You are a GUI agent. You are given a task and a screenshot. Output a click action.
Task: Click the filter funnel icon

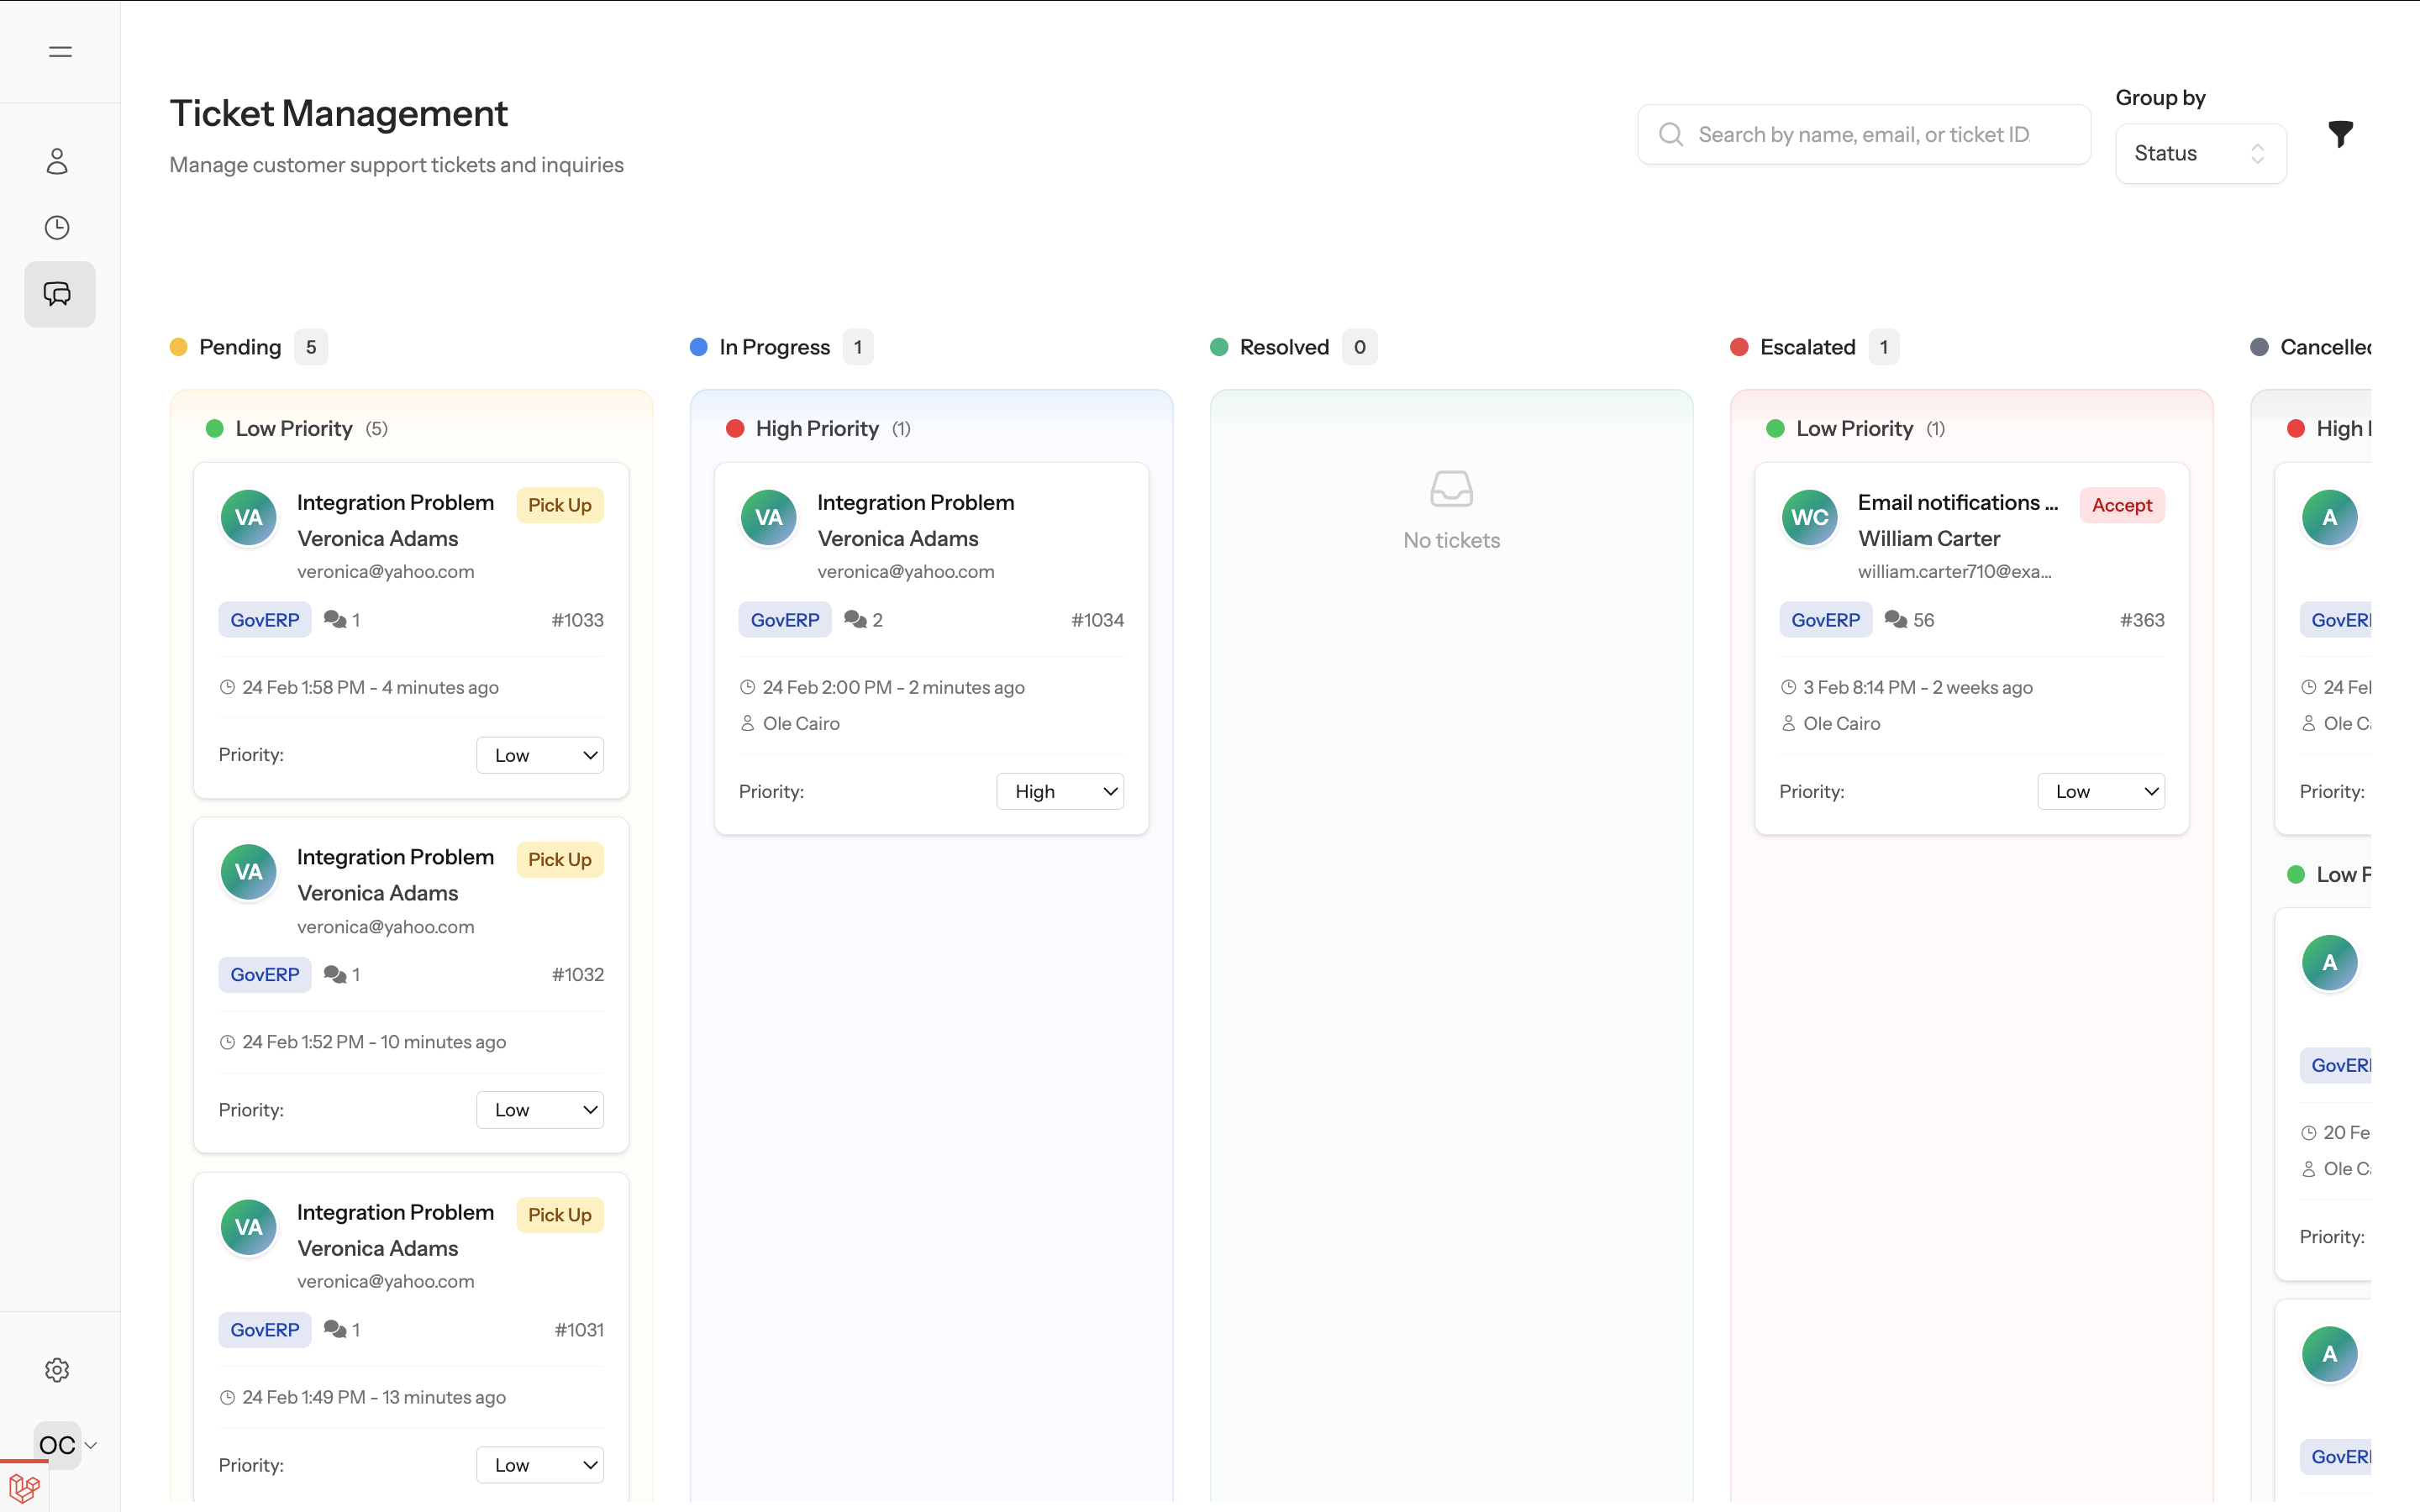pyautogui.click(x=2340, y=134)
